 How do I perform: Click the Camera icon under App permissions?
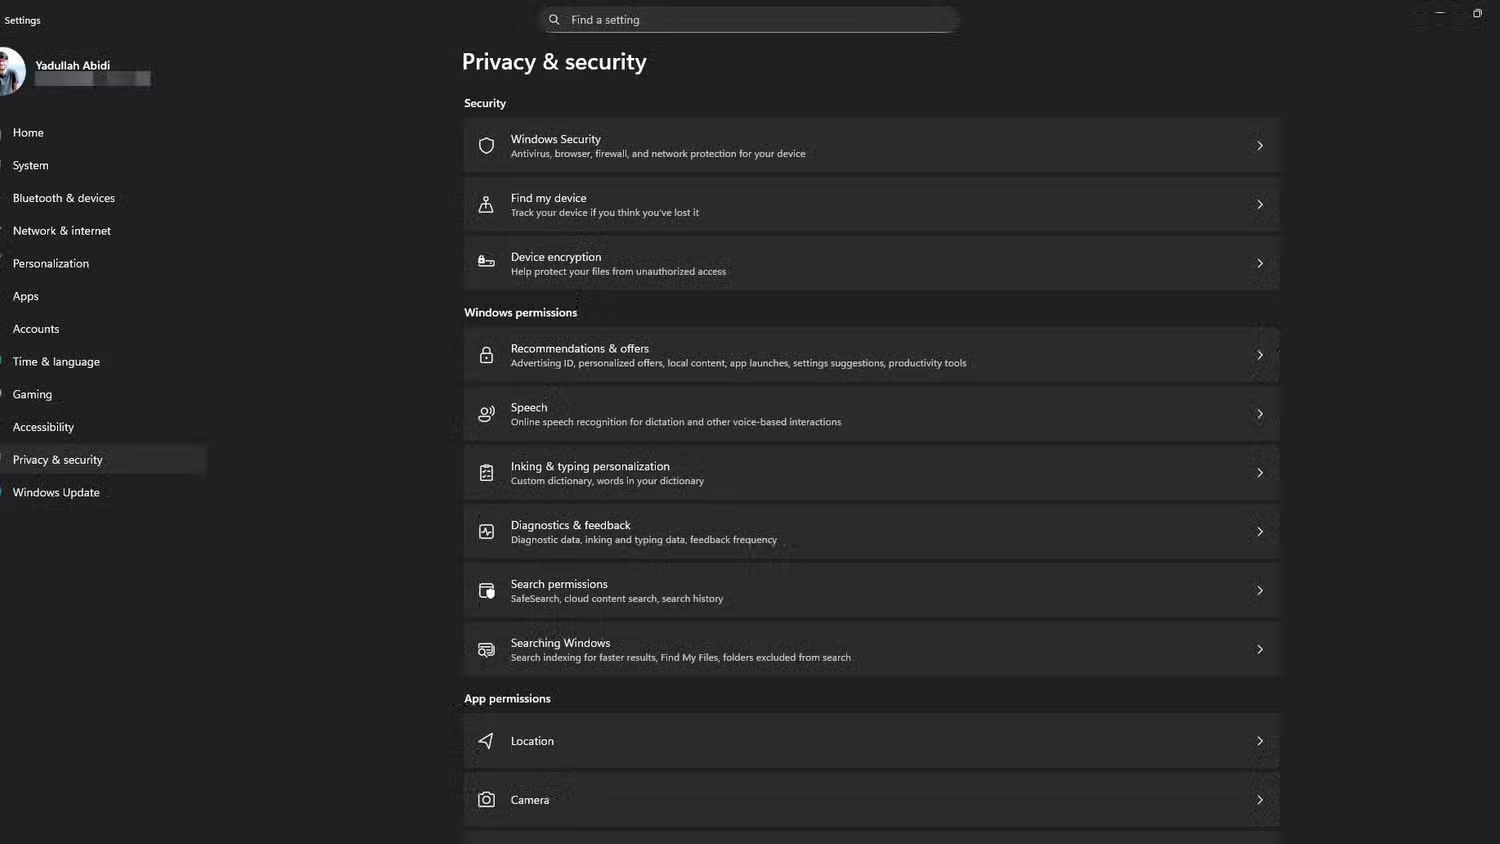click(486, 799)
